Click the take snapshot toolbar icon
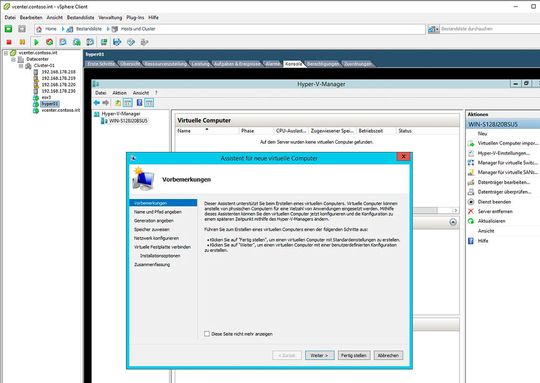540x383 pixels. [63, 42]
